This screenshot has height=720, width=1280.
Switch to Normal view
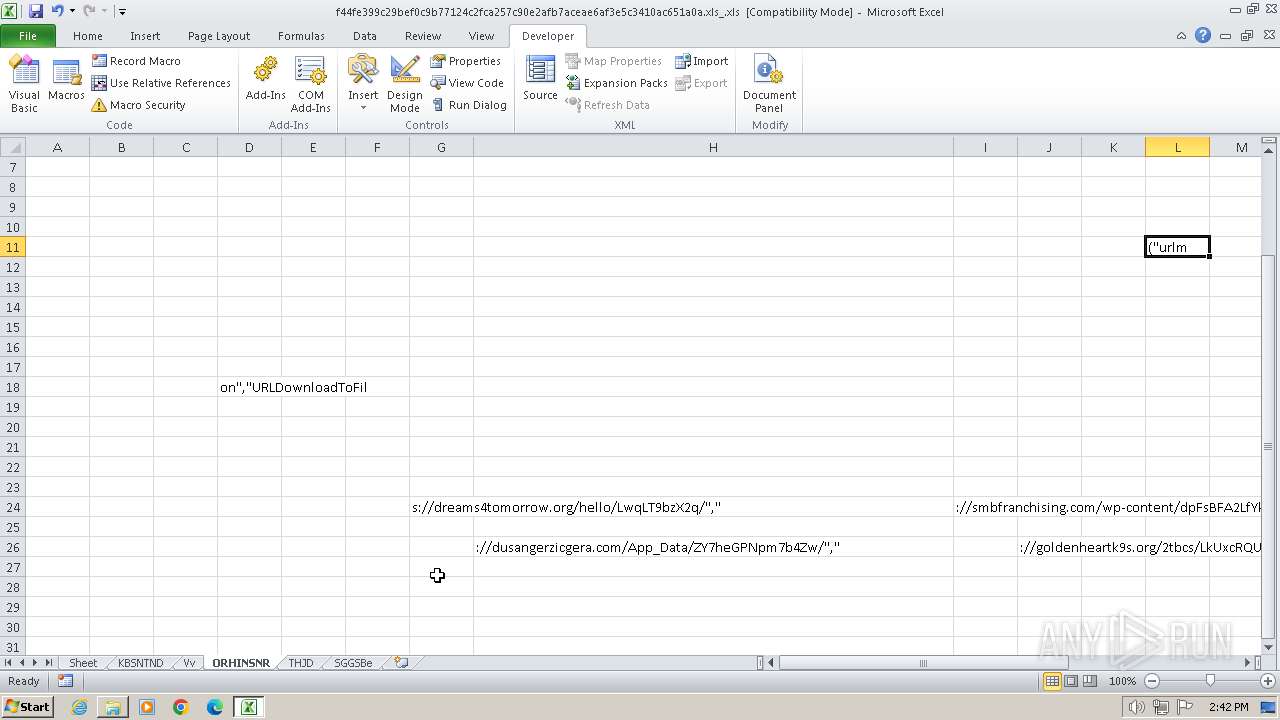point(1052,681)
